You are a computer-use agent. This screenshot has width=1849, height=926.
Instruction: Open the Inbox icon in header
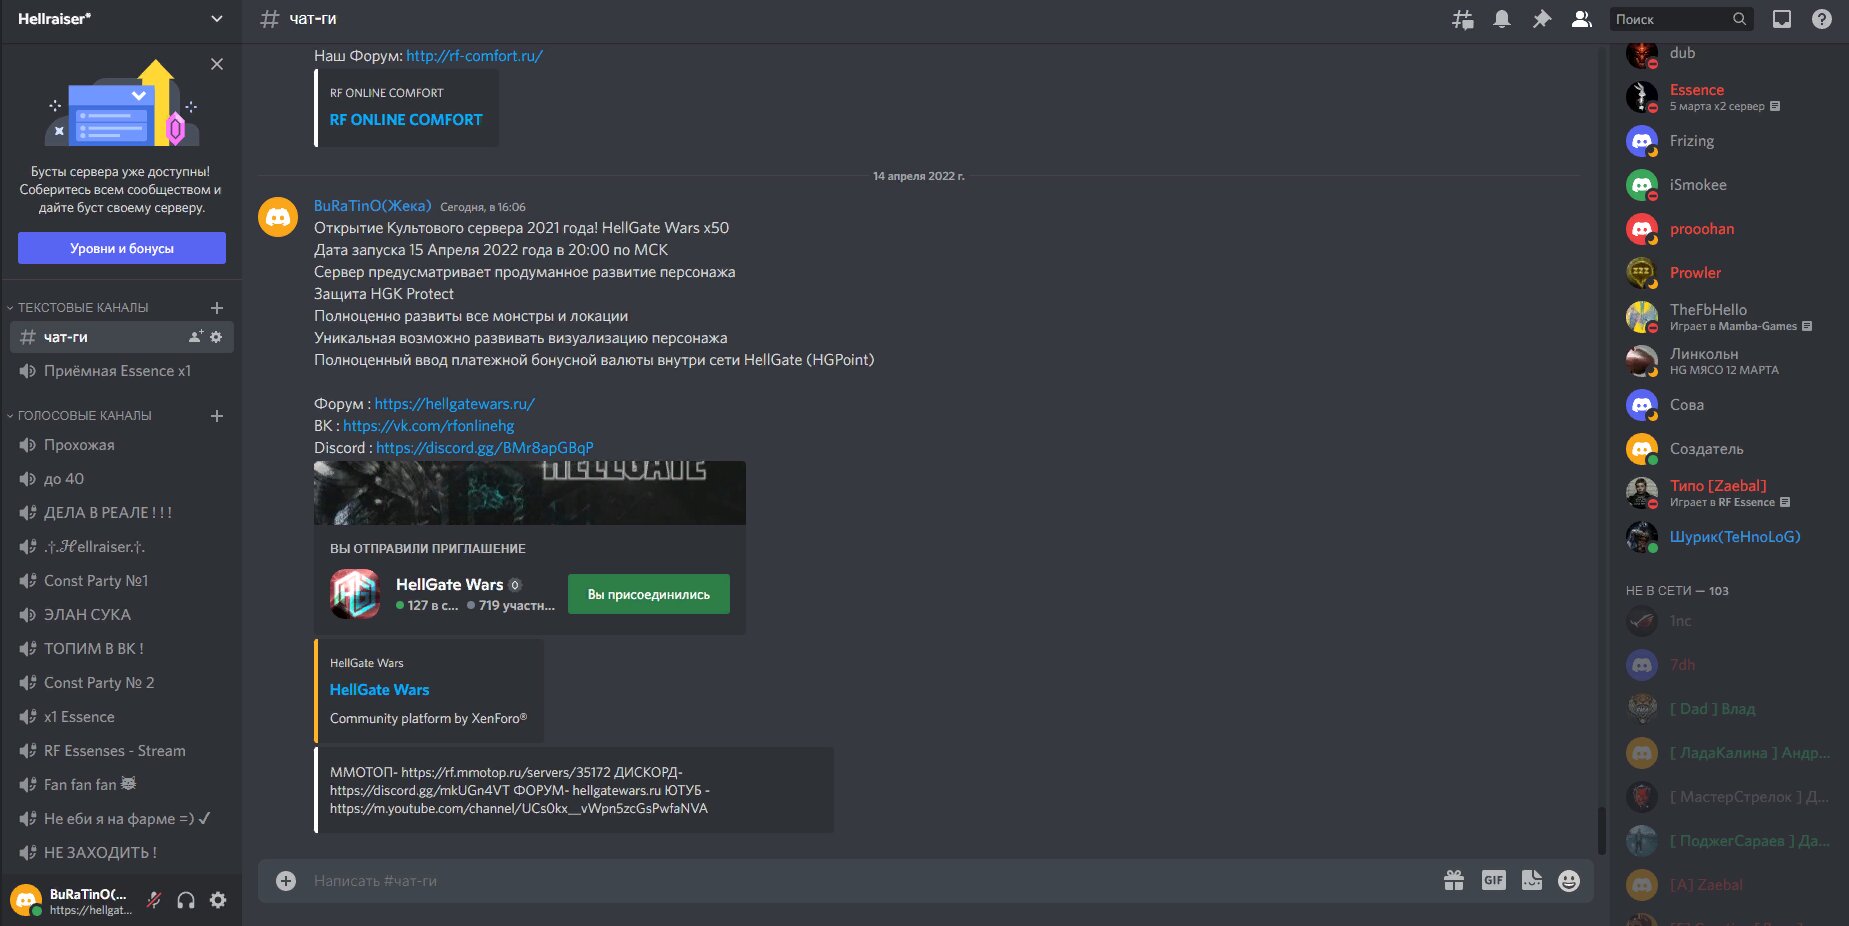click(1782, 19)
